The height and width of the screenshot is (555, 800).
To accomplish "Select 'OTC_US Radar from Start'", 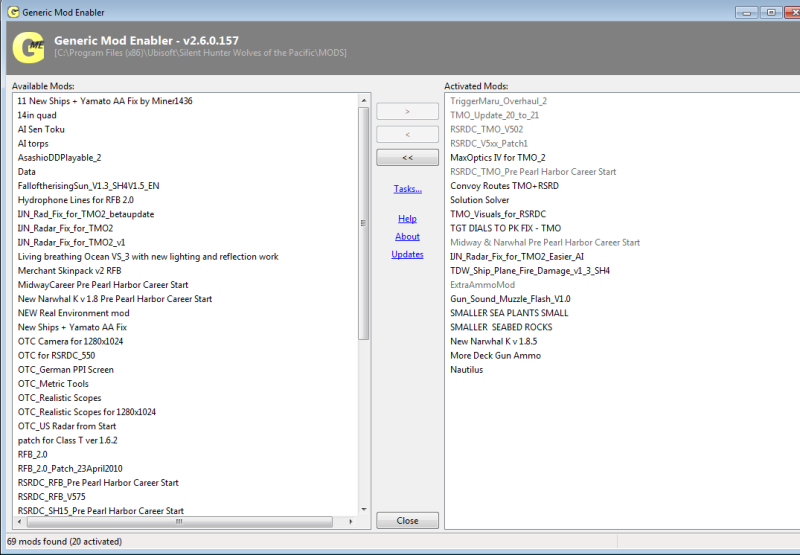I will point(67,426).
